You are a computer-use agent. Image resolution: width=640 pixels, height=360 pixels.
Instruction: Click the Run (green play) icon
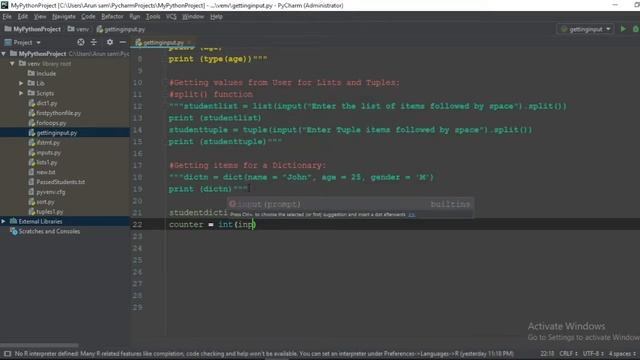point(623,29)
